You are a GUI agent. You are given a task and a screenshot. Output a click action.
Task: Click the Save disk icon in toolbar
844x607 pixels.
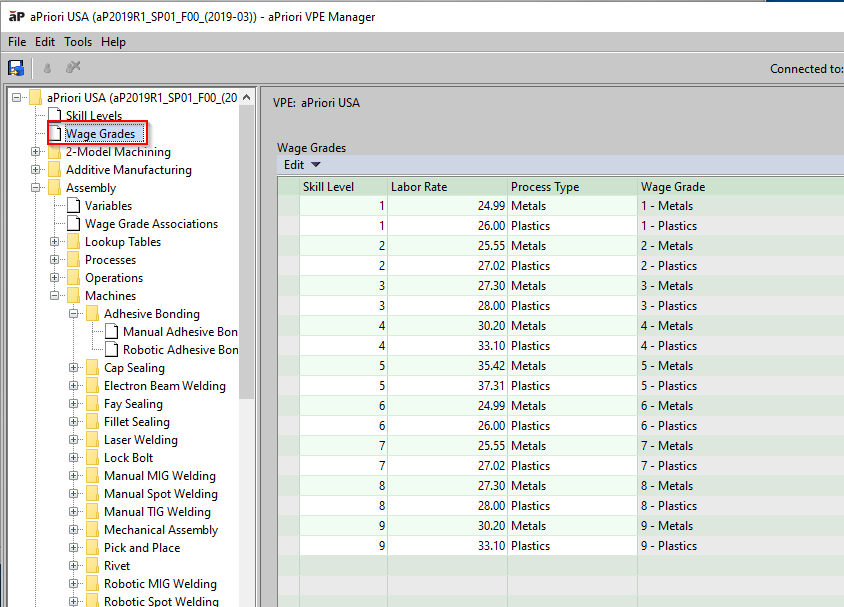click(16, 68)
